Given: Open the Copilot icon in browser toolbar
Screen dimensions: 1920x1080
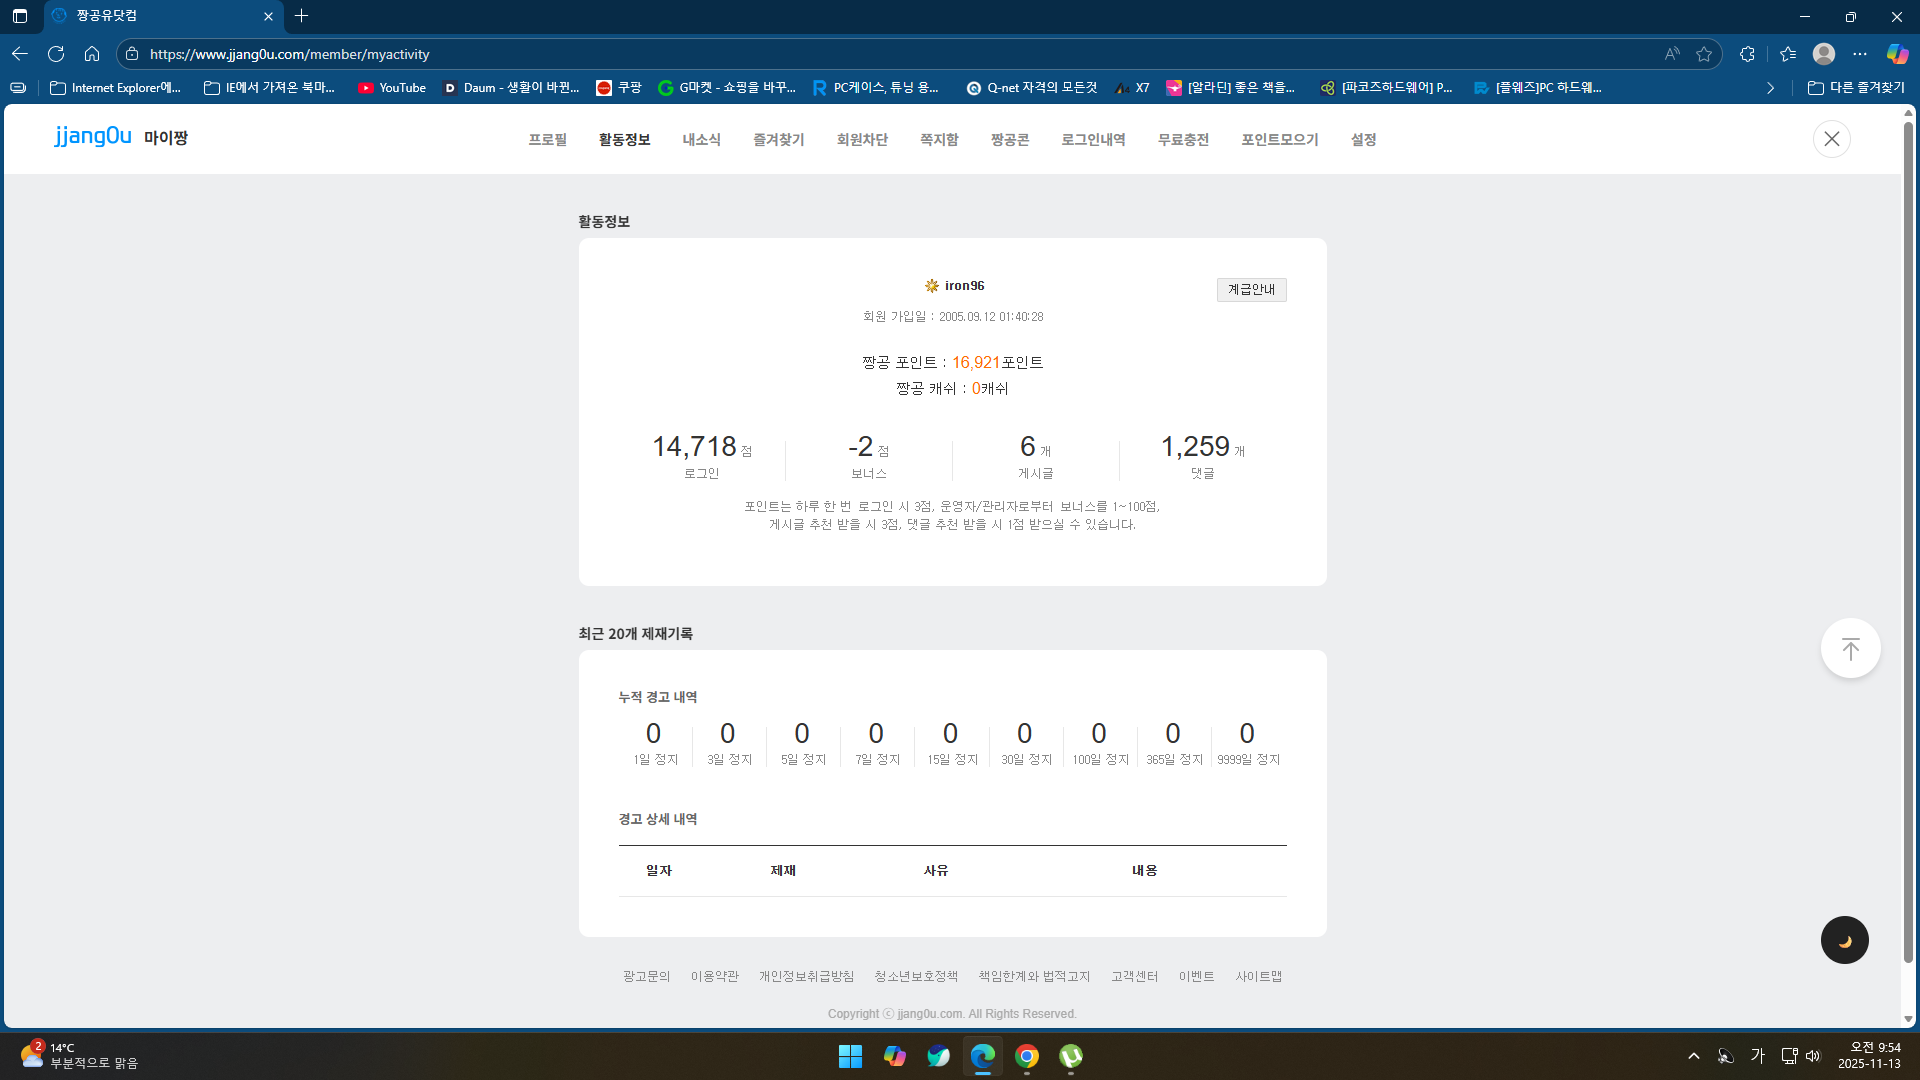Looking at the screenshot, I should click(1896, 54).
